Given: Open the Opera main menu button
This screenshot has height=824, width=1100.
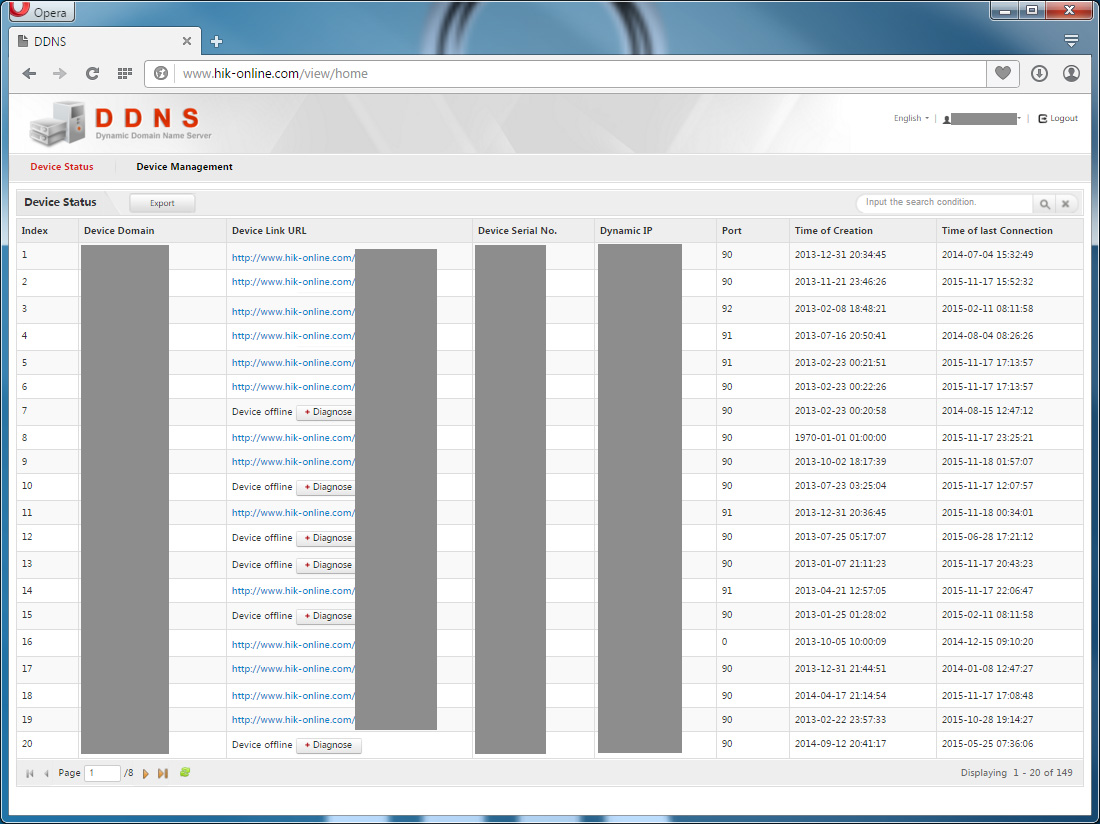Looking at the screenshot, I should (x=41, y=11).
